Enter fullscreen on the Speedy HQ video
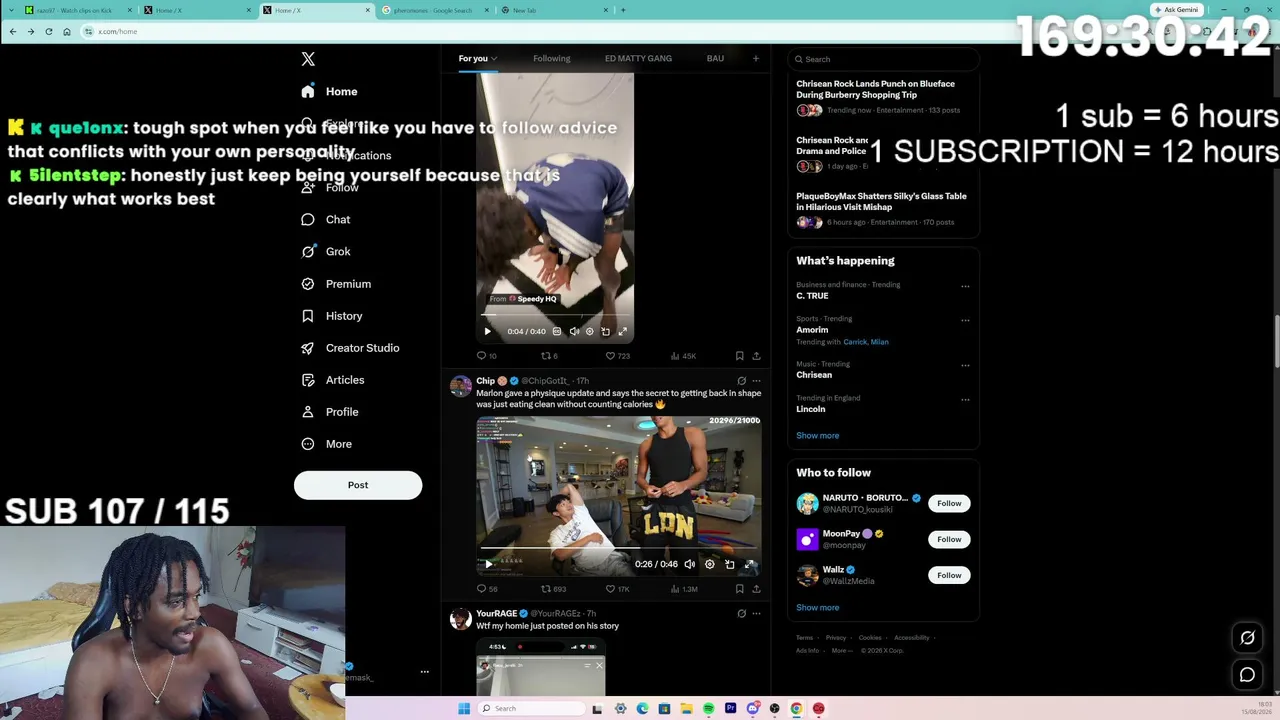Viewport: 1280px width, 720px height. 622,331
